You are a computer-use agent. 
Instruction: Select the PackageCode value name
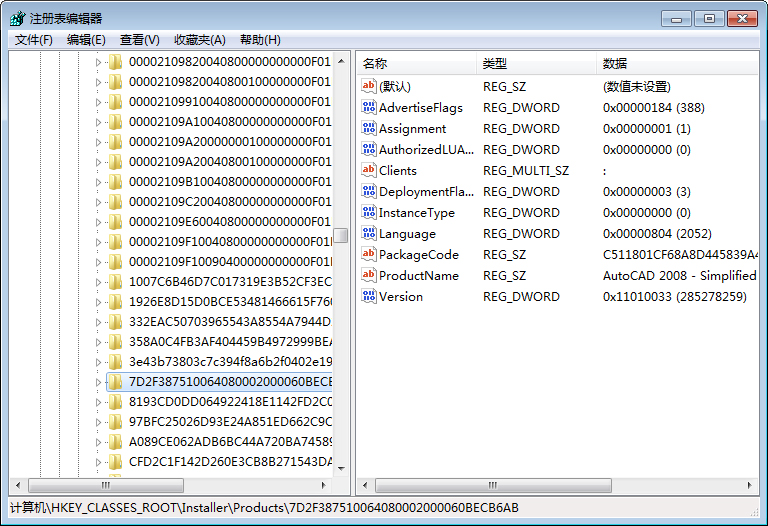tap(419, 255)
